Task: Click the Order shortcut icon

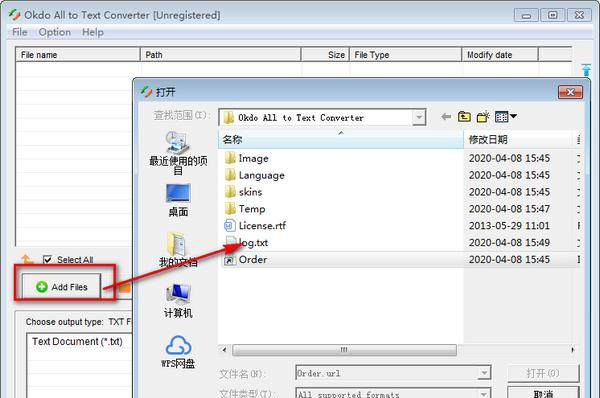Action: click(230, 260)
